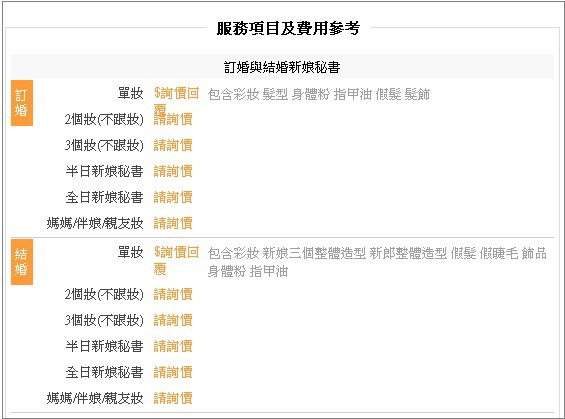Image resolution: width=565 pixels, height=419 pixels.
Task: Click the 服務項目及費用參考 heading
Action: tap(288, 28)
